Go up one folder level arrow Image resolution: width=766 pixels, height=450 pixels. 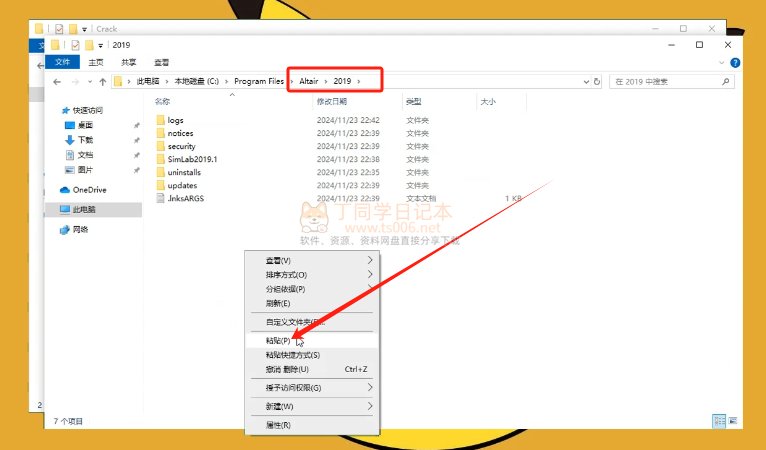click(x=103, y=82)
